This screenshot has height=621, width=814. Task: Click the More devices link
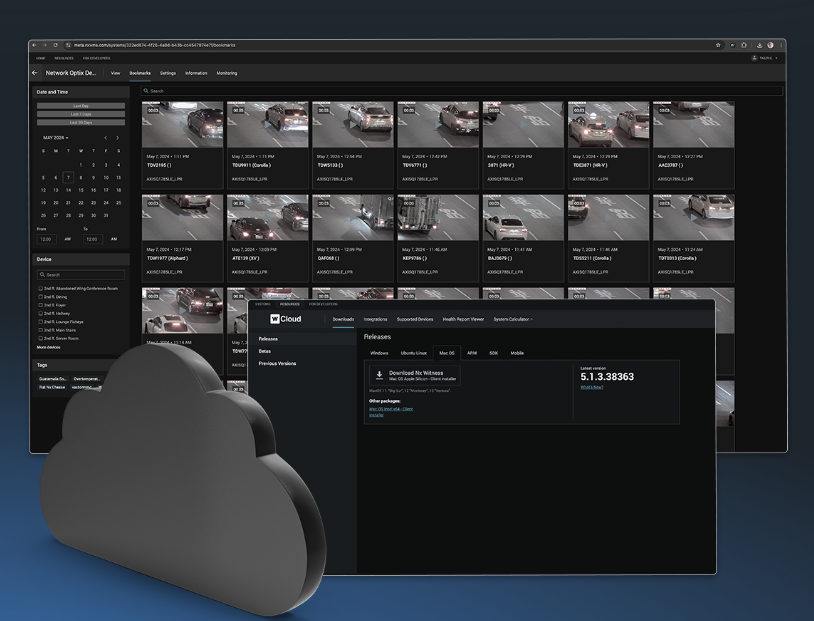pos(48,347)
